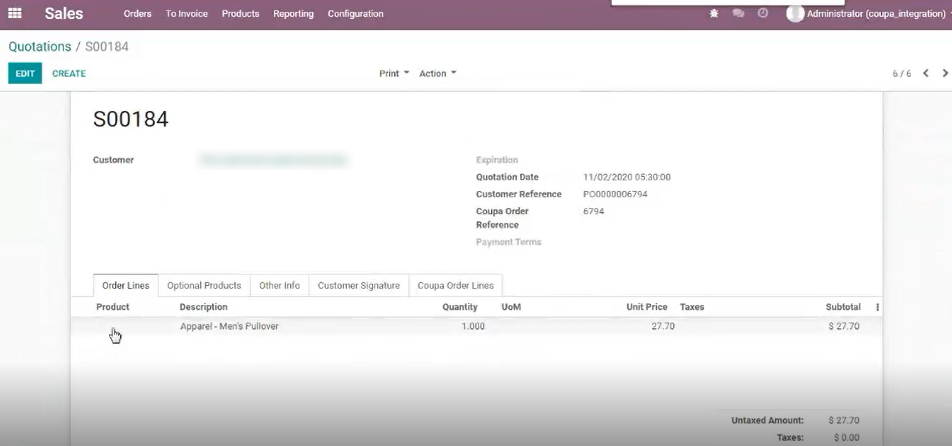The height and width of the screenshot is (446, 952).
Task: Sort by Quantity column header
Action: click(x=460, y=307)
